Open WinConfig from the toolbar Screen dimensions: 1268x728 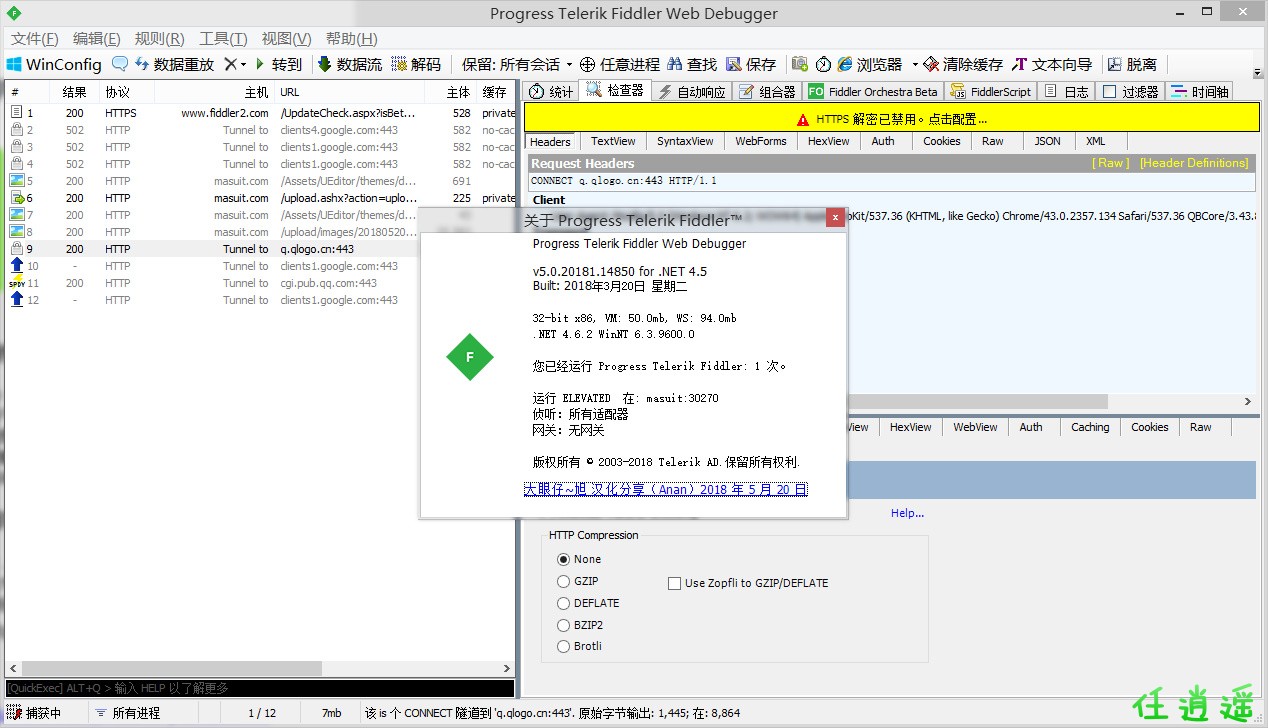54,64
